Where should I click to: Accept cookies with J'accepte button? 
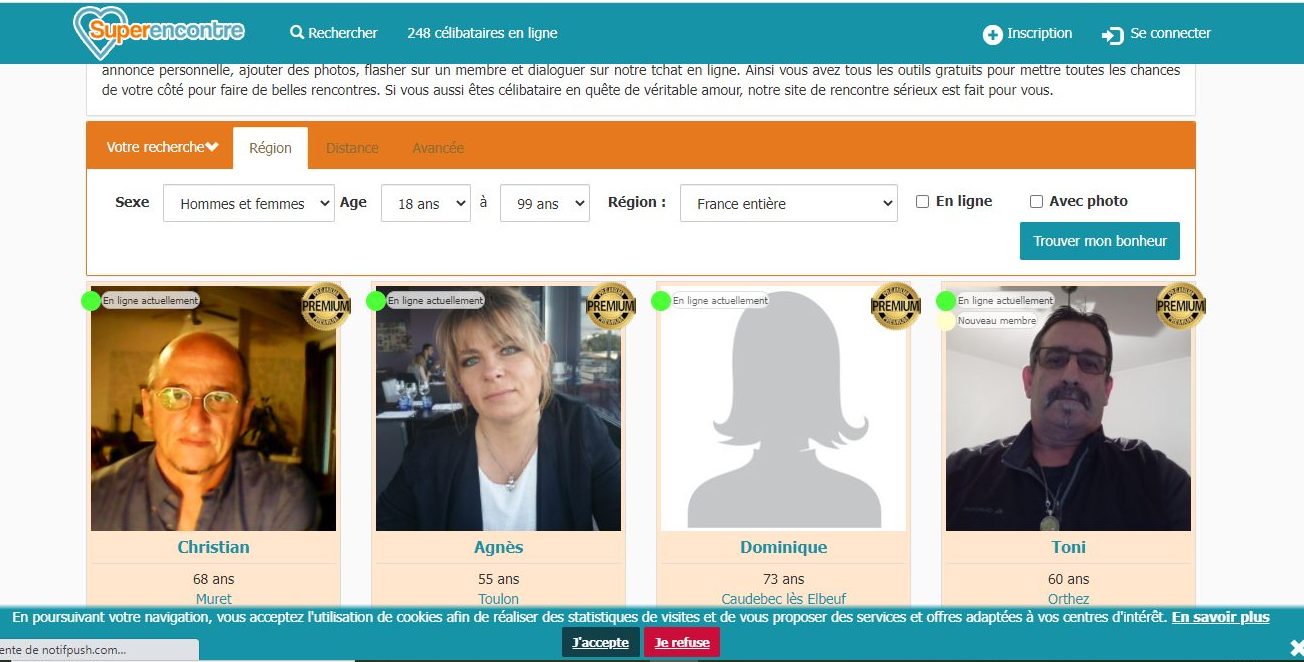pos(600,642)
